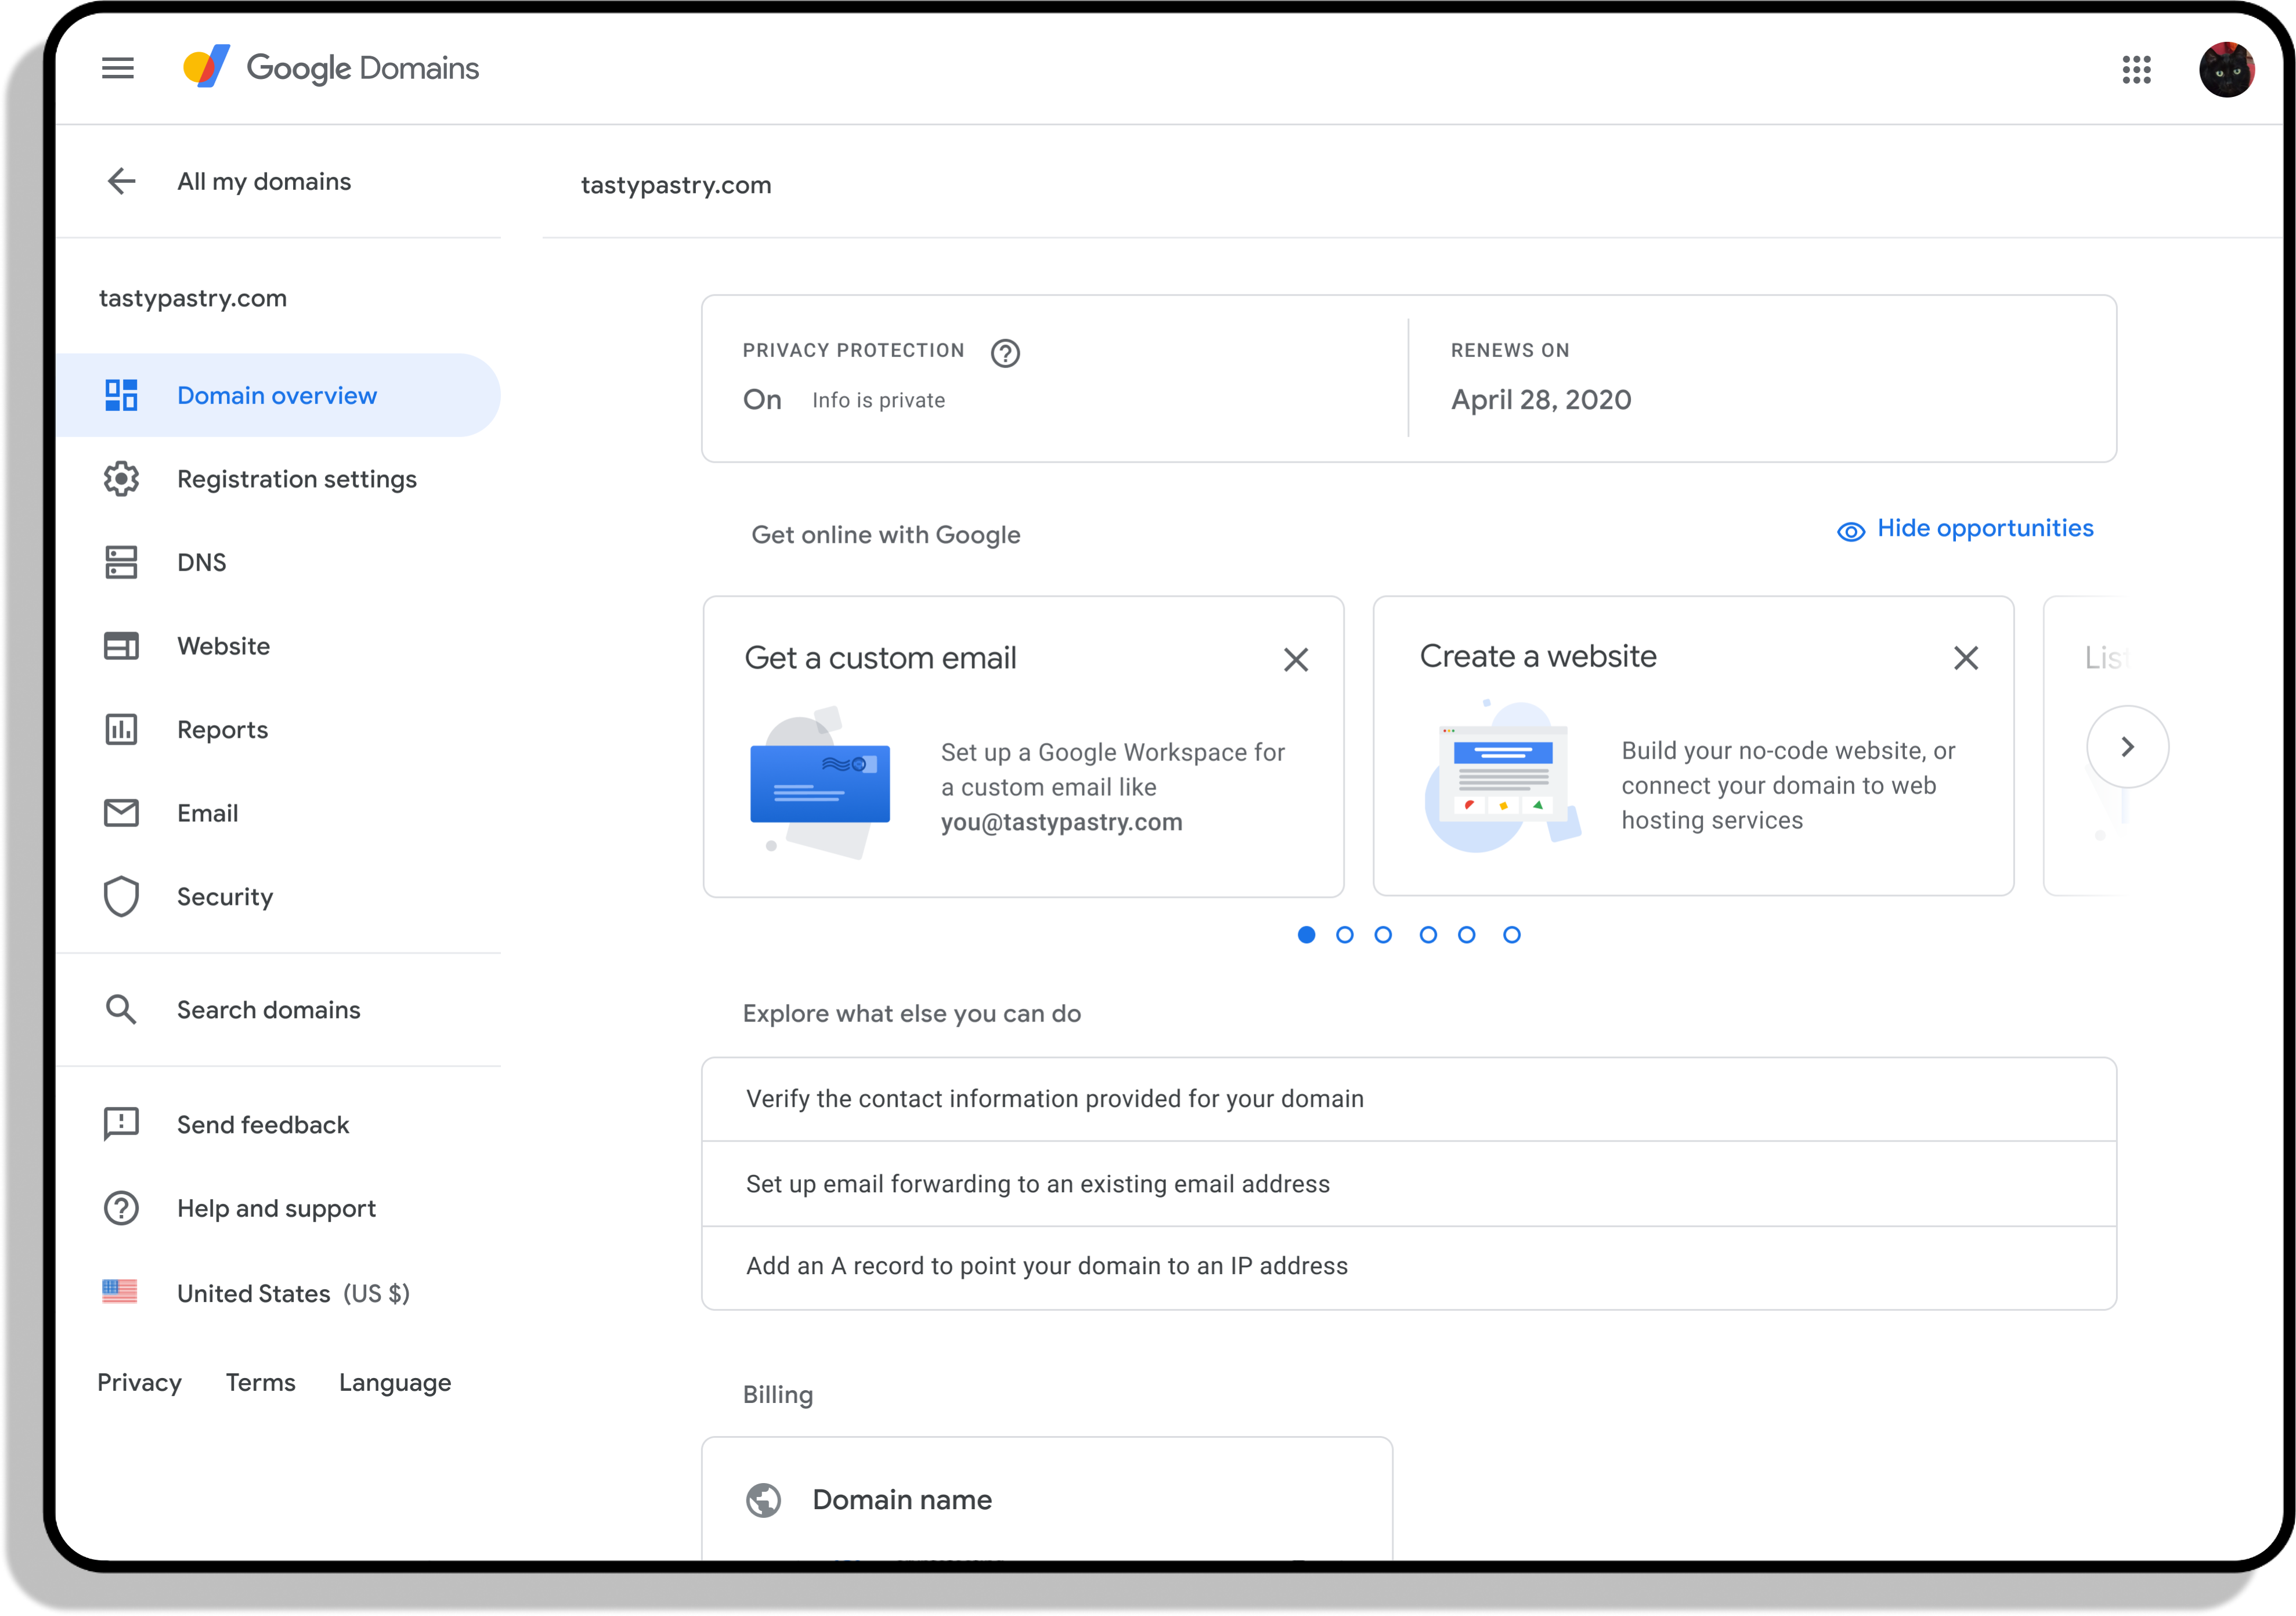Dismiss the Get a custom email card

point(1296,660)
